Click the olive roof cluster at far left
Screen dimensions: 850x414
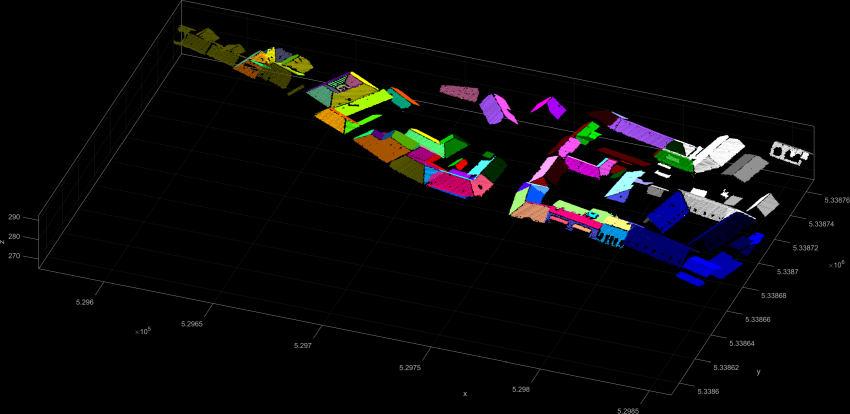tap(205, 42)
